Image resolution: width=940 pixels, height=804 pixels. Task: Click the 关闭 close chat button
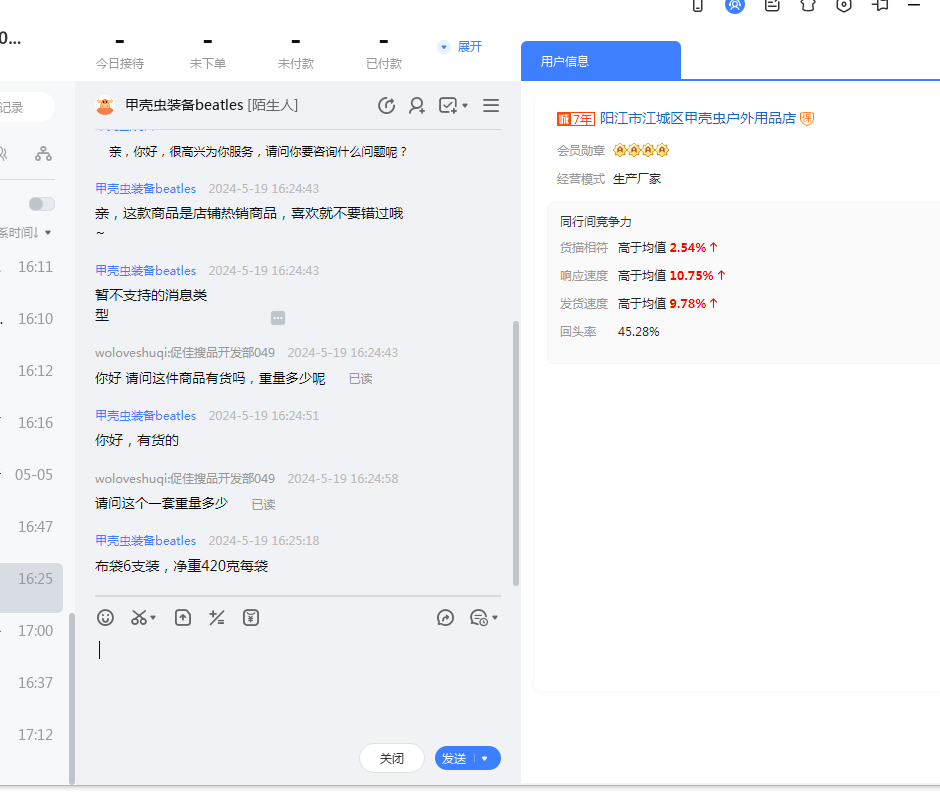392,759
